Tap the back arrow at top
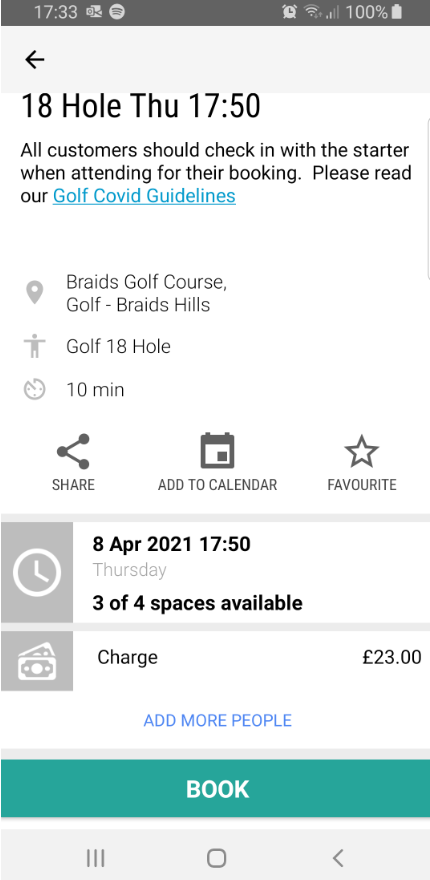 coord(34,59)
